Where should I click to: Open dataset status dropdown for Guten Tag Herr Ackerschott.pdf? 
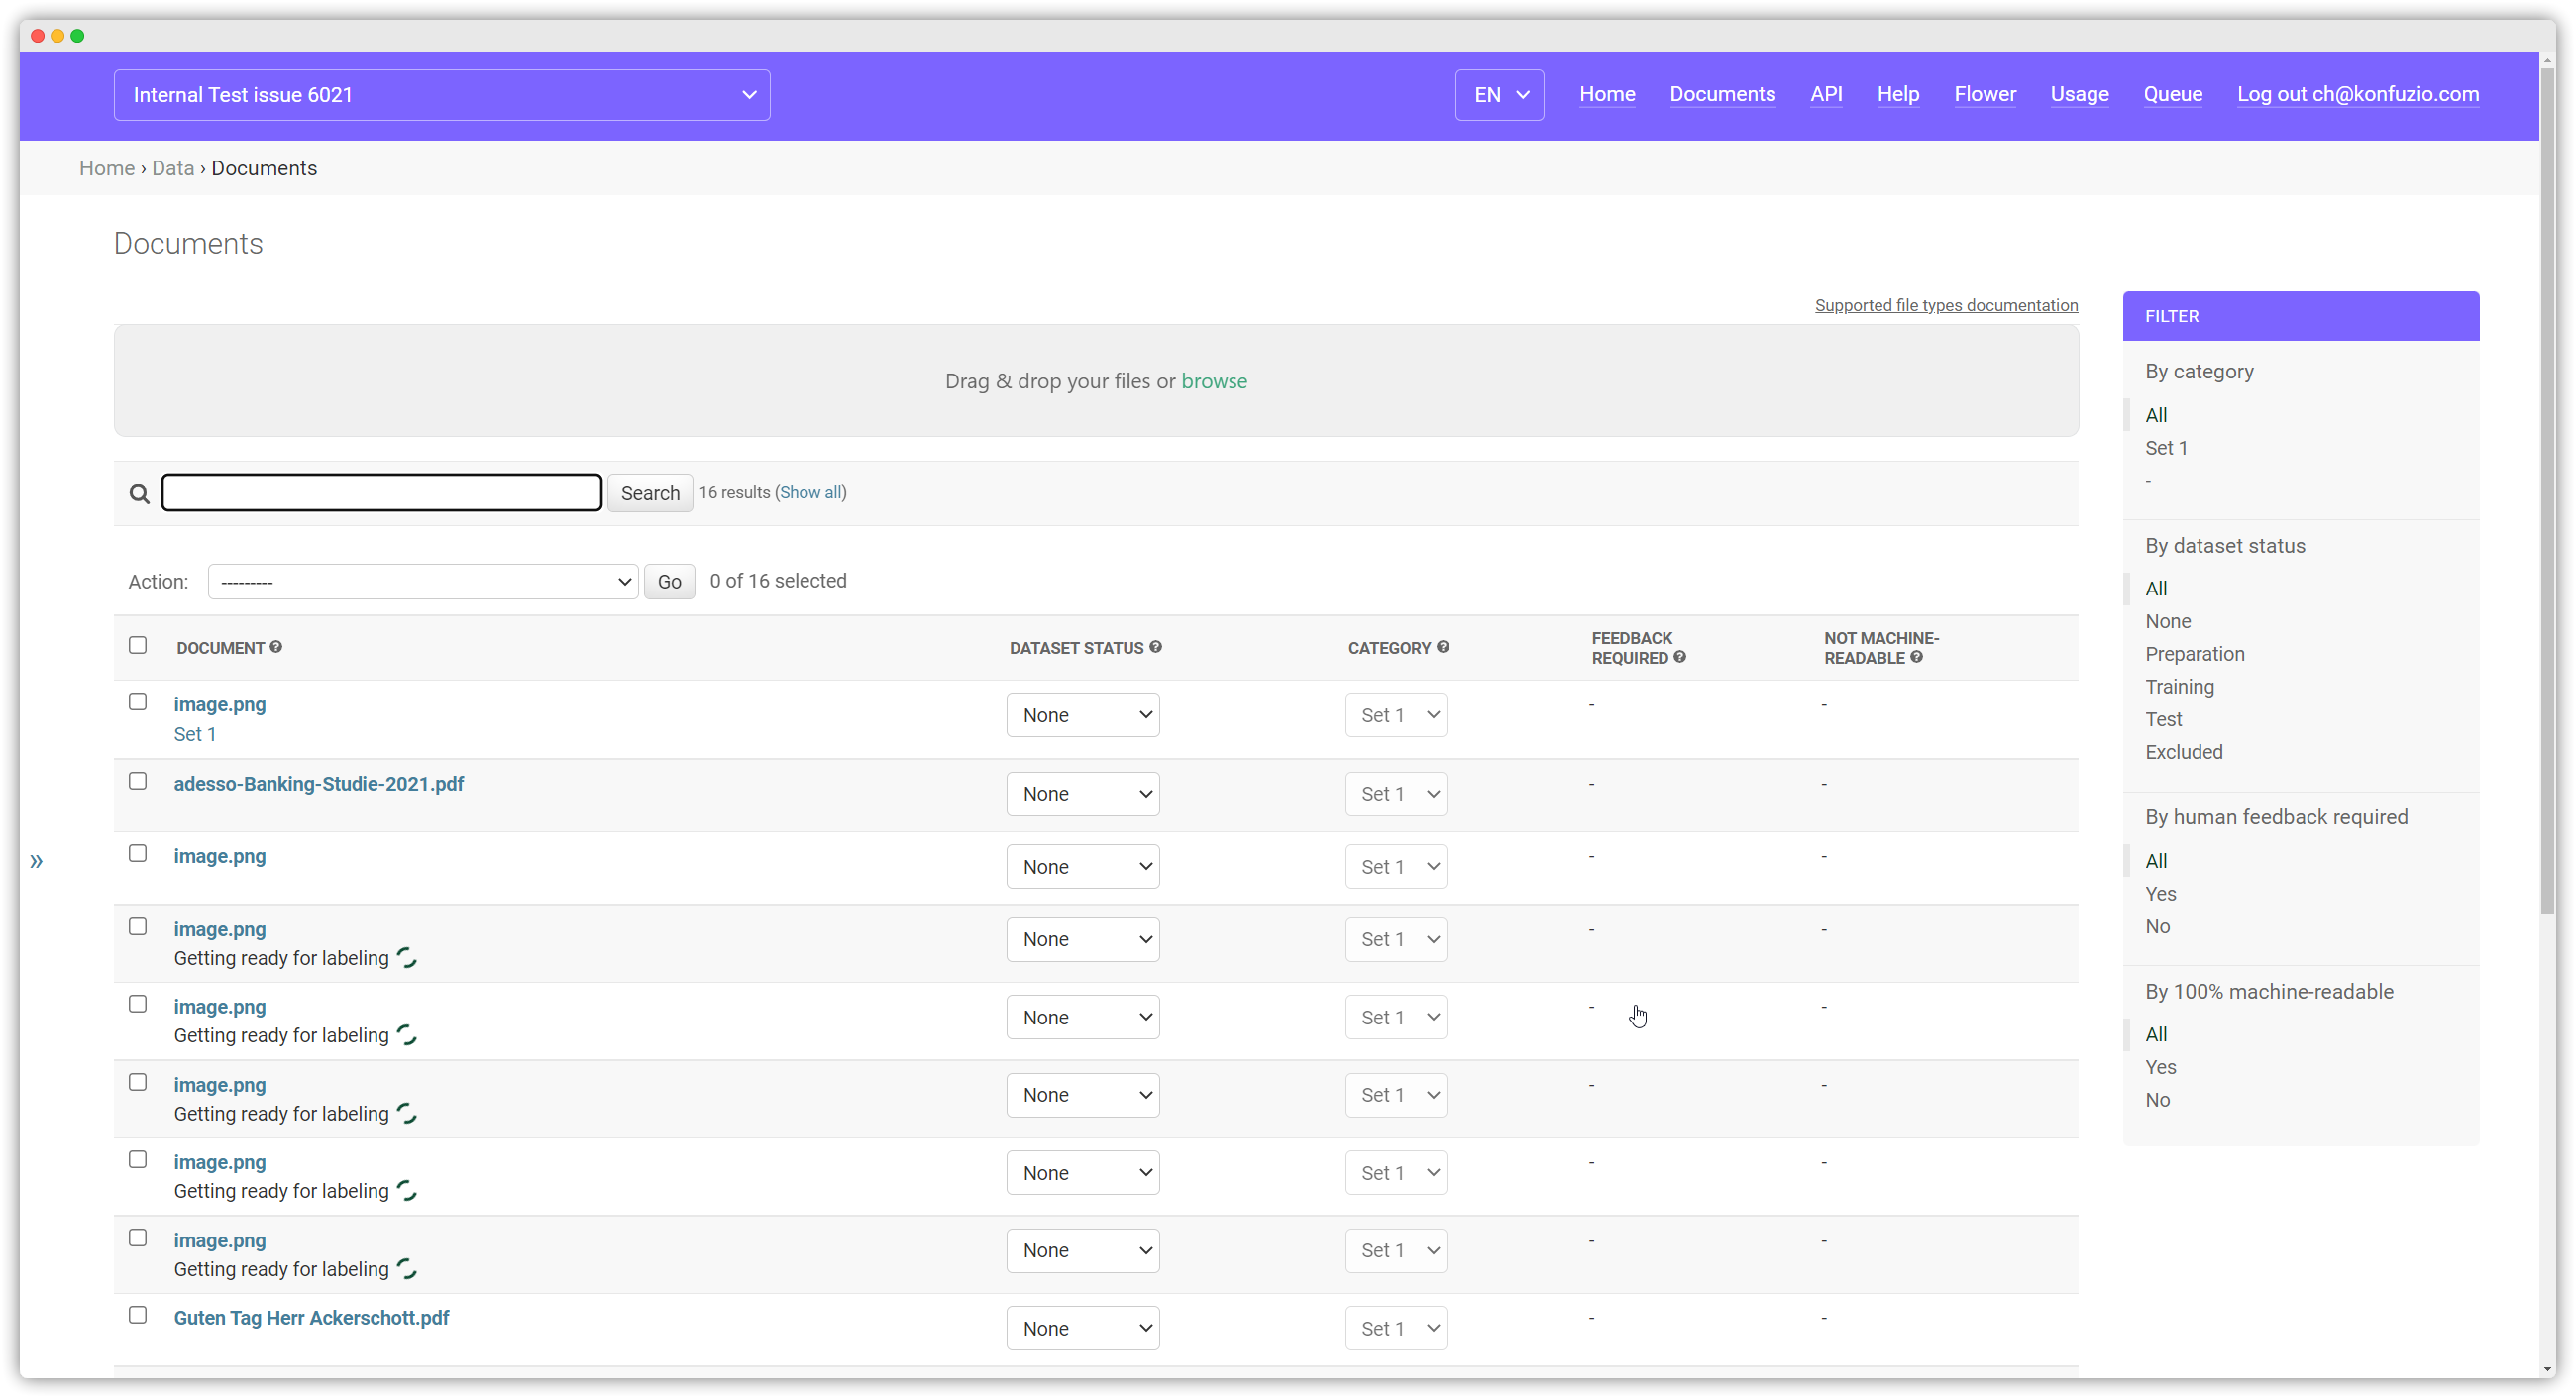click(1083, 1328)
